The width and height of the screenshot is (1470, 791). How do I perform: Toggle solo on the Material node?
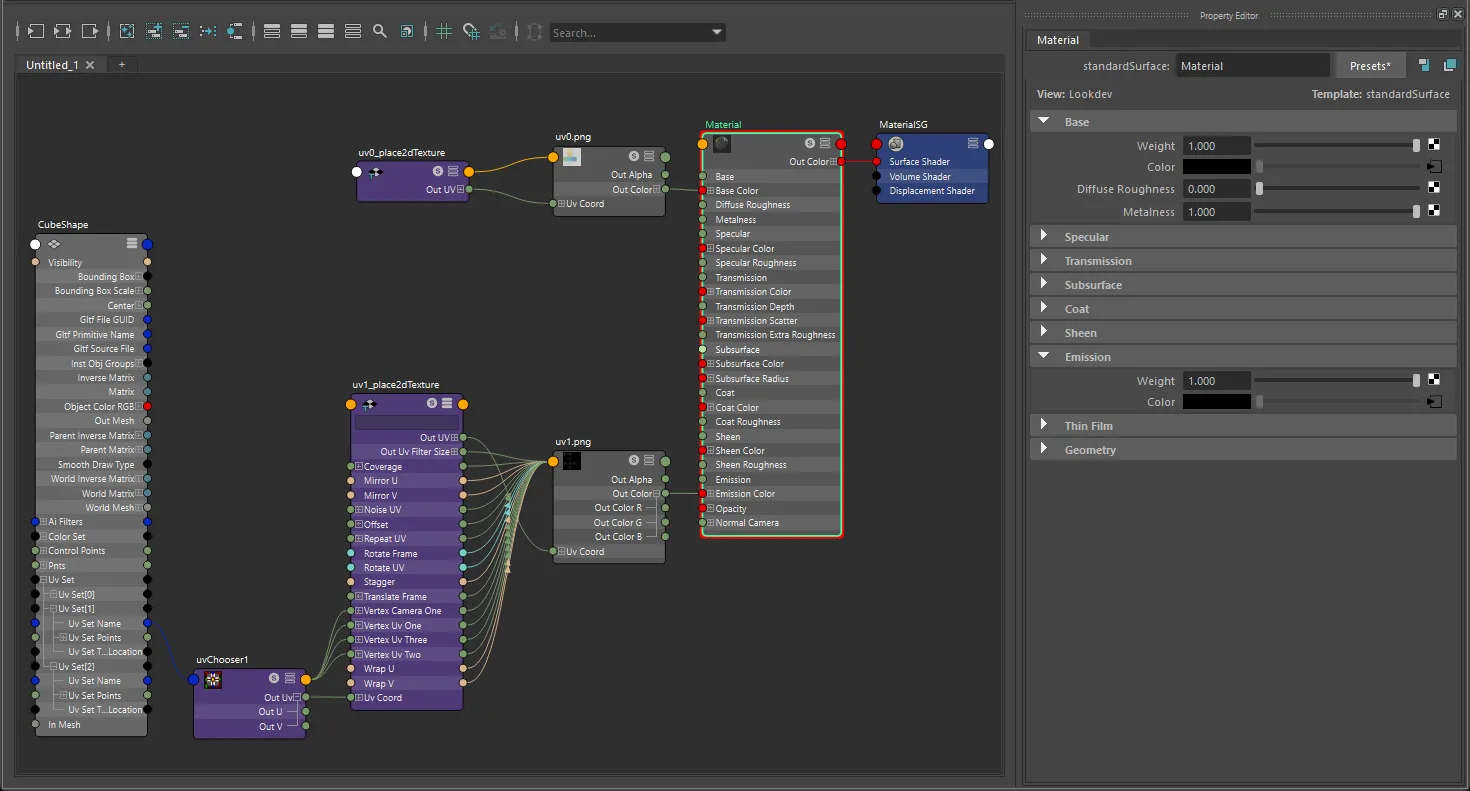[x=810, y=143]
